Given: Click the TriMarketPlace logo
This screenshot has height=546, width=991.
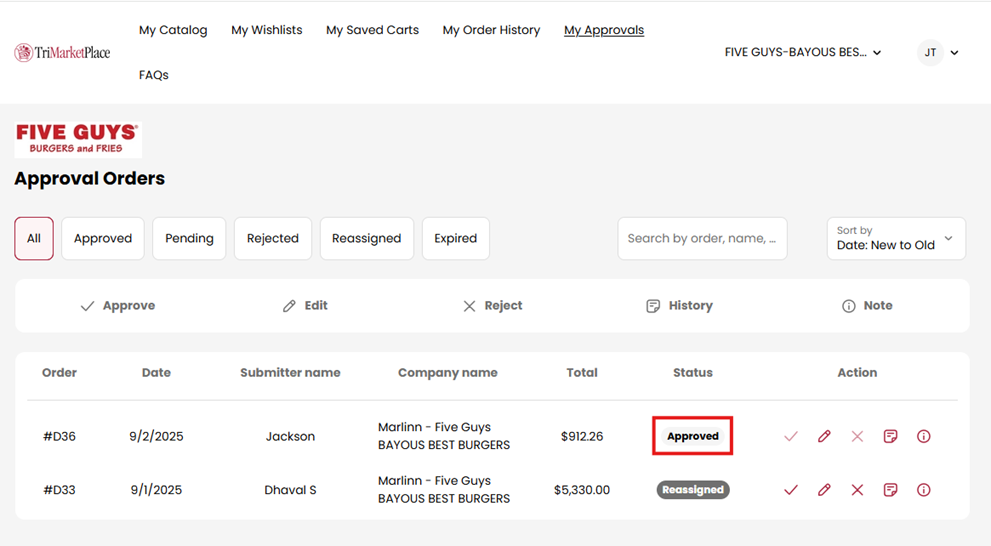Looking at the screenshot, I should [62, 53].
